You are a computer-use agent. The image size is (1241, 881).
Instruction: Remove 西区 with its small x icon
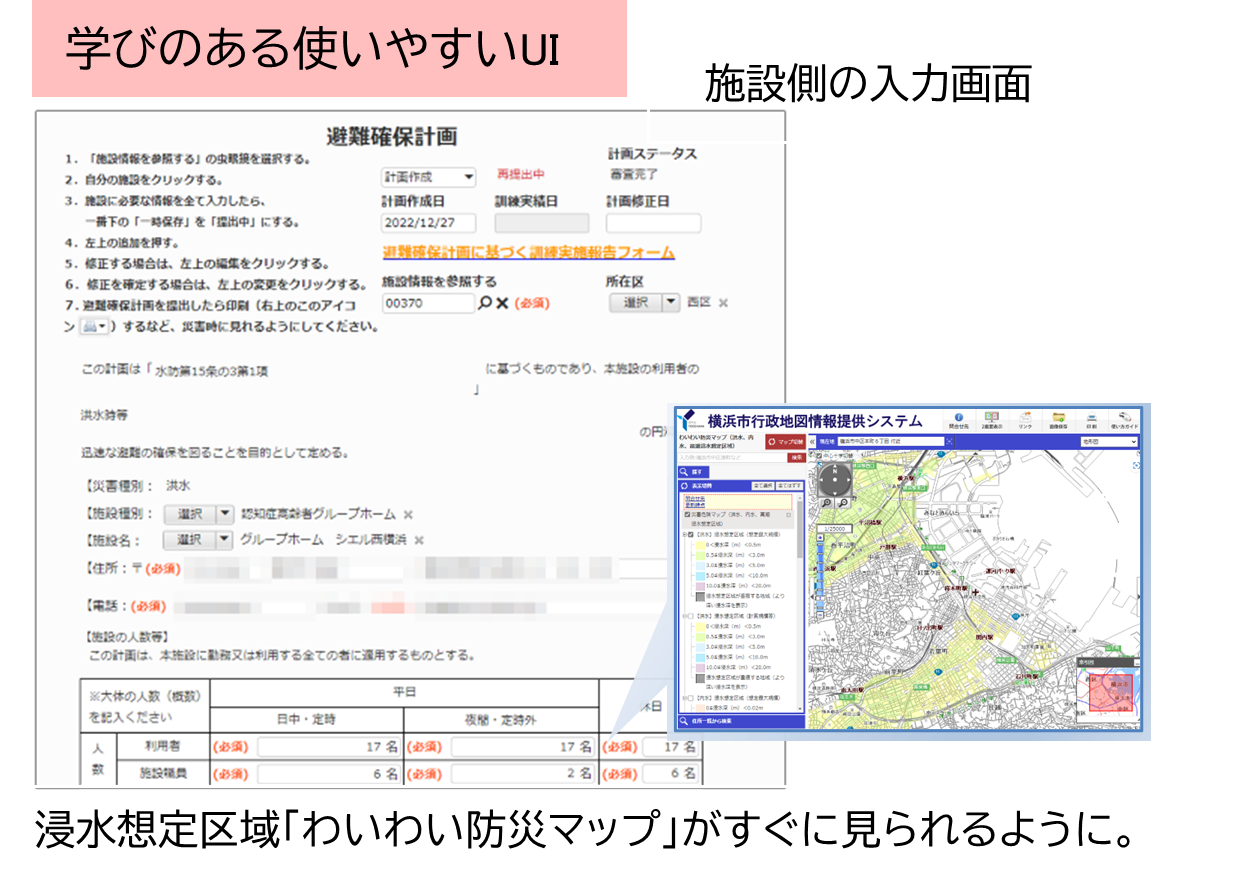723,303
